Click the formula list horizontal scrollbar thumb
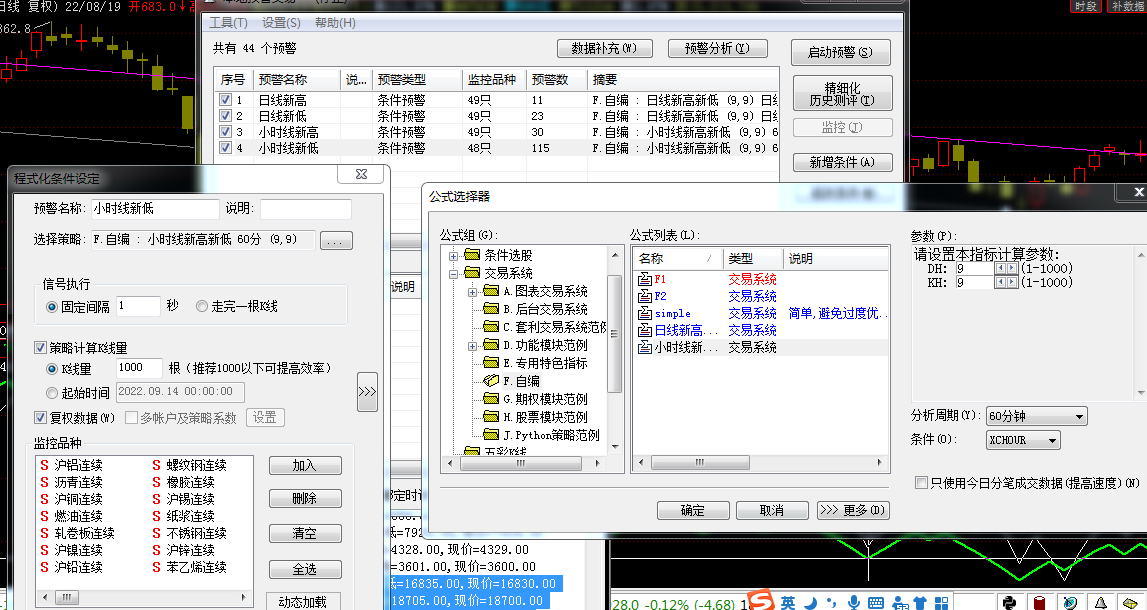Screen dimensions: 1147x610 (700, 462)
